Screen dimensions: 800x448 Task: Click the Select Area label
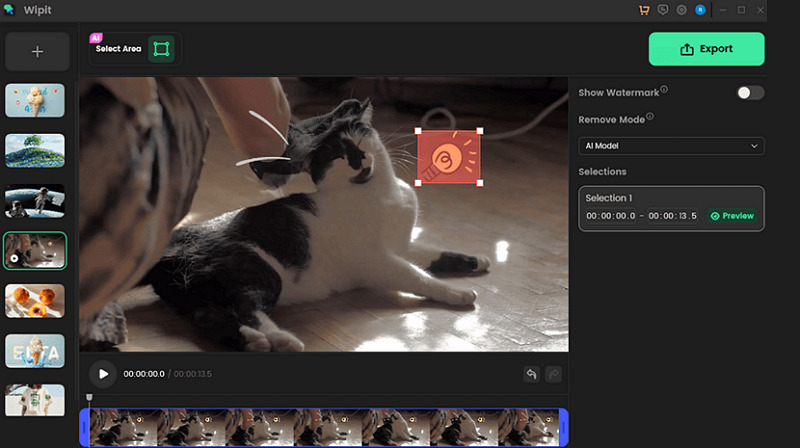click(118, 49)
